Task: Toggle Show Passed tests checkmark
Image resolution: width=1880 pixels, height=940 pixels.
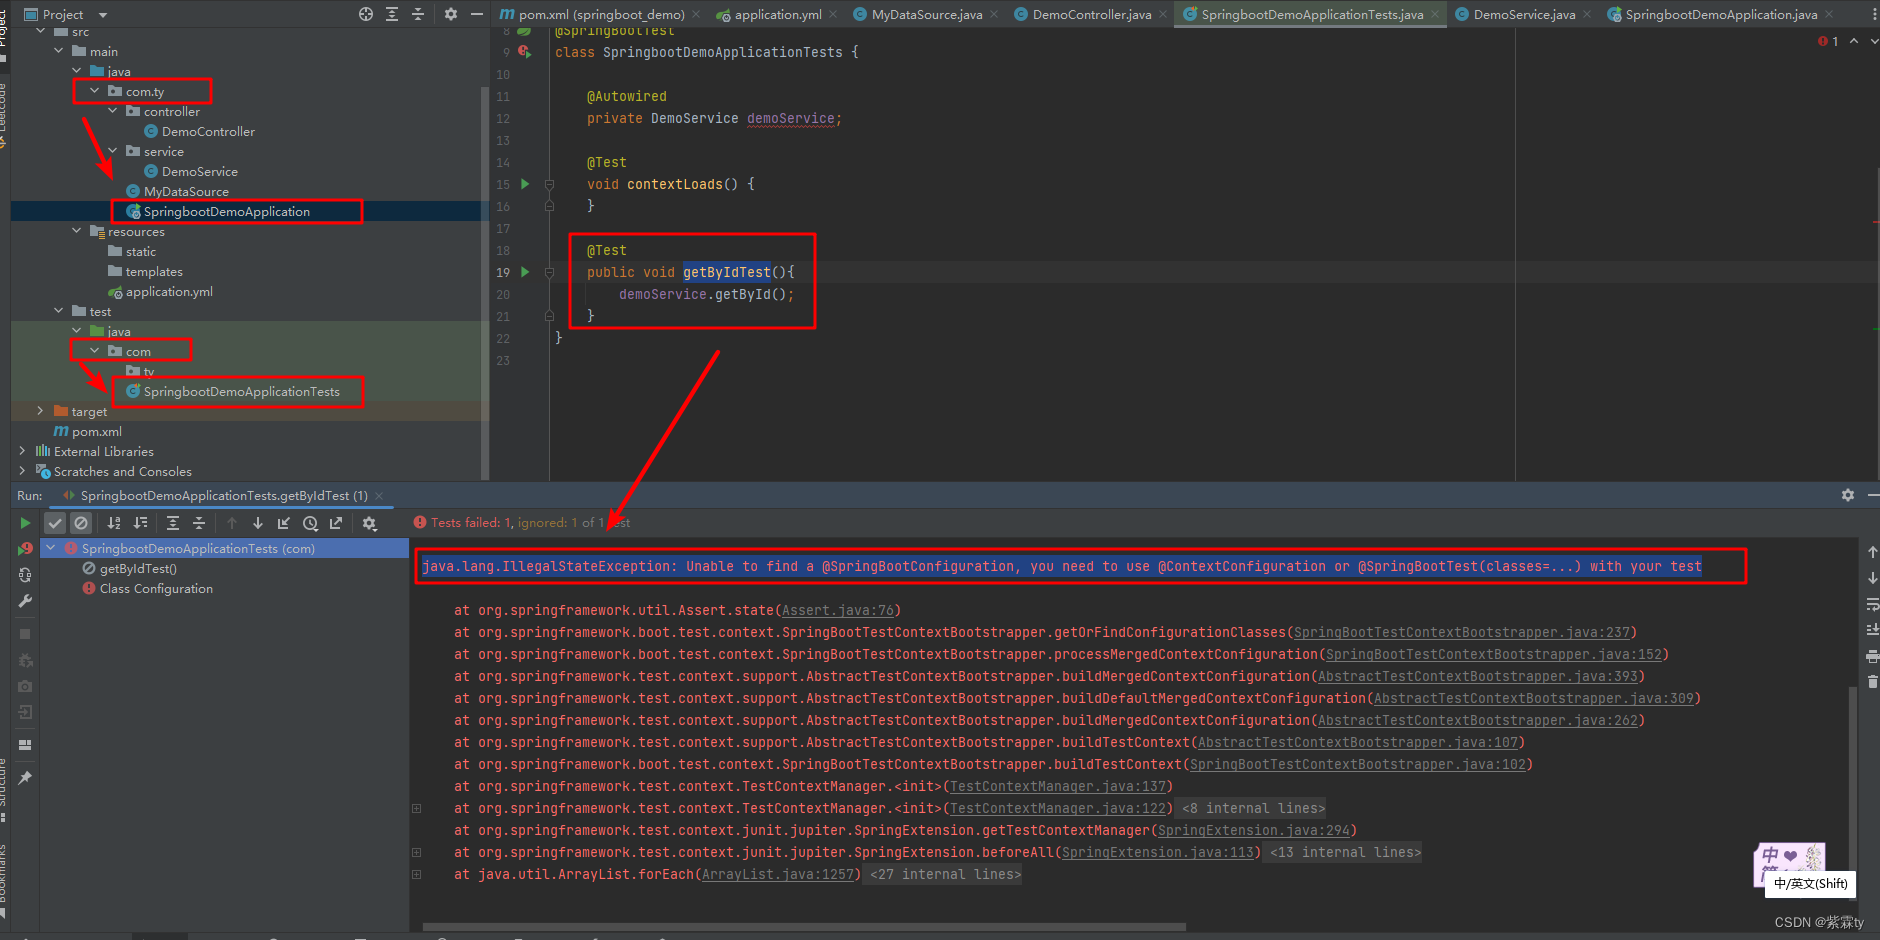Action: coord(55,523)
